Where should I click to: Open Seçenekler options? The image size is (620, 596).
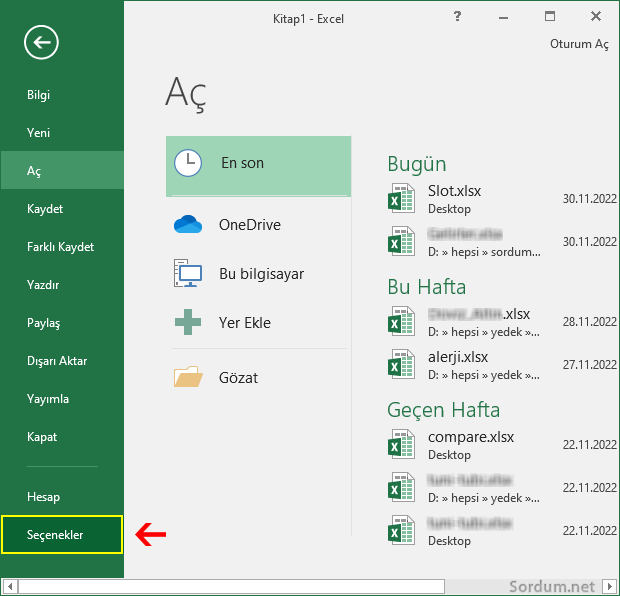tap(62, 534)
